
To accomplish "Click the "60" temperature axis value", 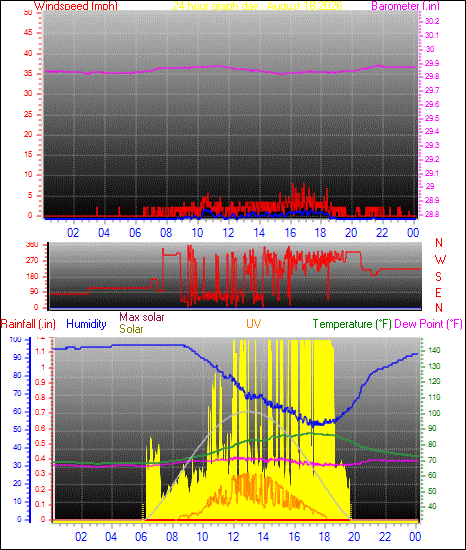I will [432, 475].
